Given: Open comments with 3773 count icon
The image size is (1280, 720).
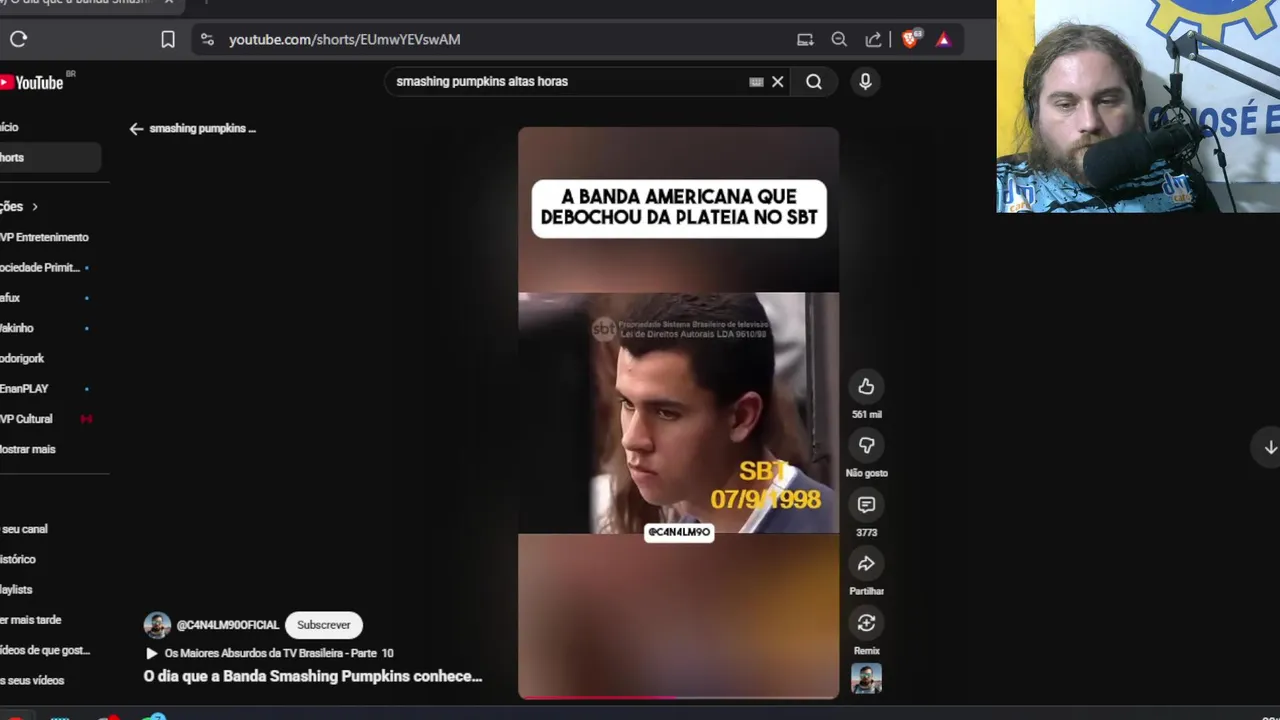Looking at the screenshot, I should tap(866, 505).
